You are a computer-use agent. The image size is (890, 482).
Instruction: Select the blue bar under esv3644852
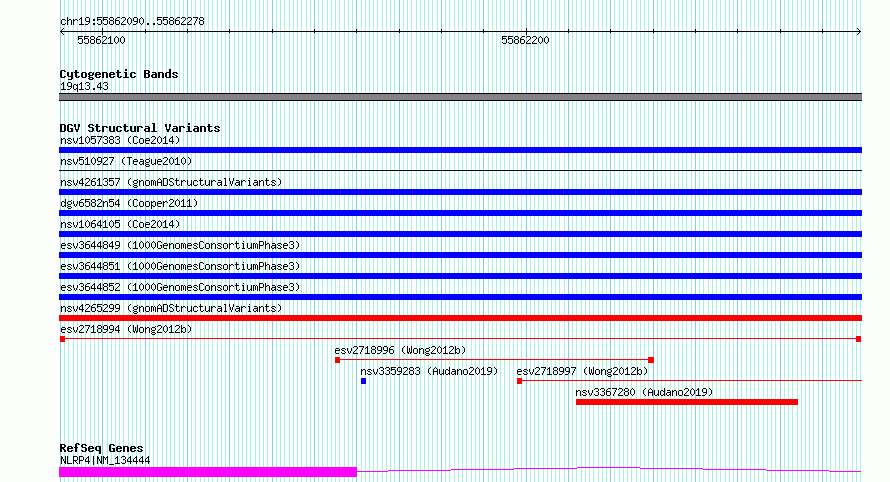coord(460,297)
